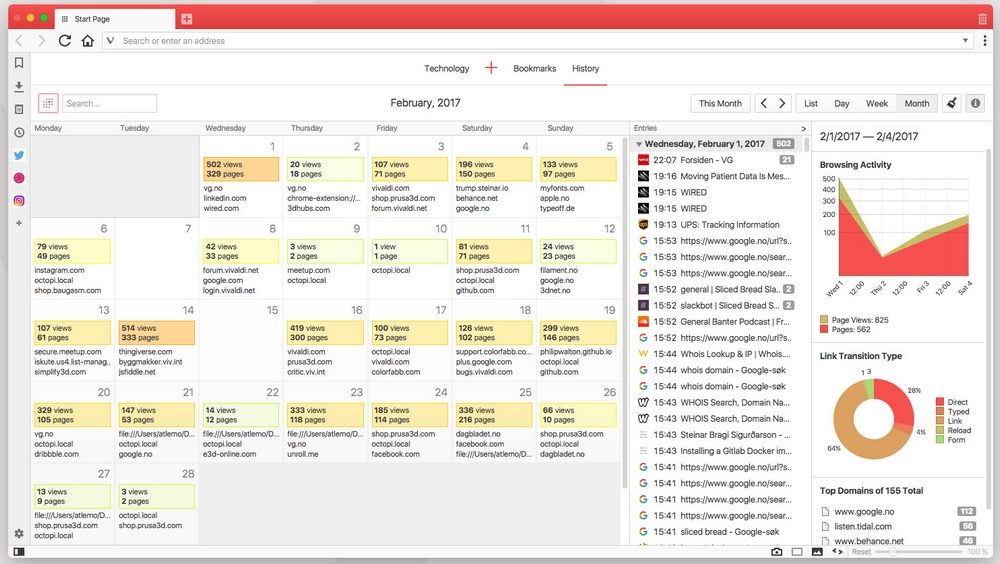Open the Notes panel icon
Screen dimensions: 1000x564
[x=19, y=109]
